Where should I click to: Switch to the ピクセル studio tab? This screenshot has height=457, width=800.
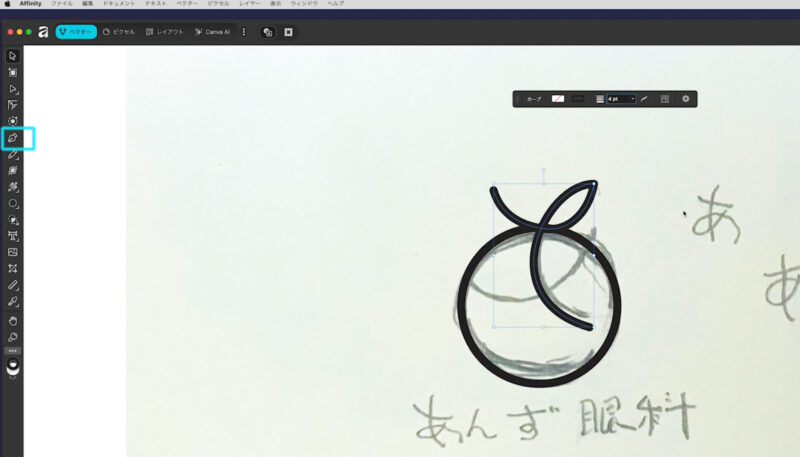[119, 32]
